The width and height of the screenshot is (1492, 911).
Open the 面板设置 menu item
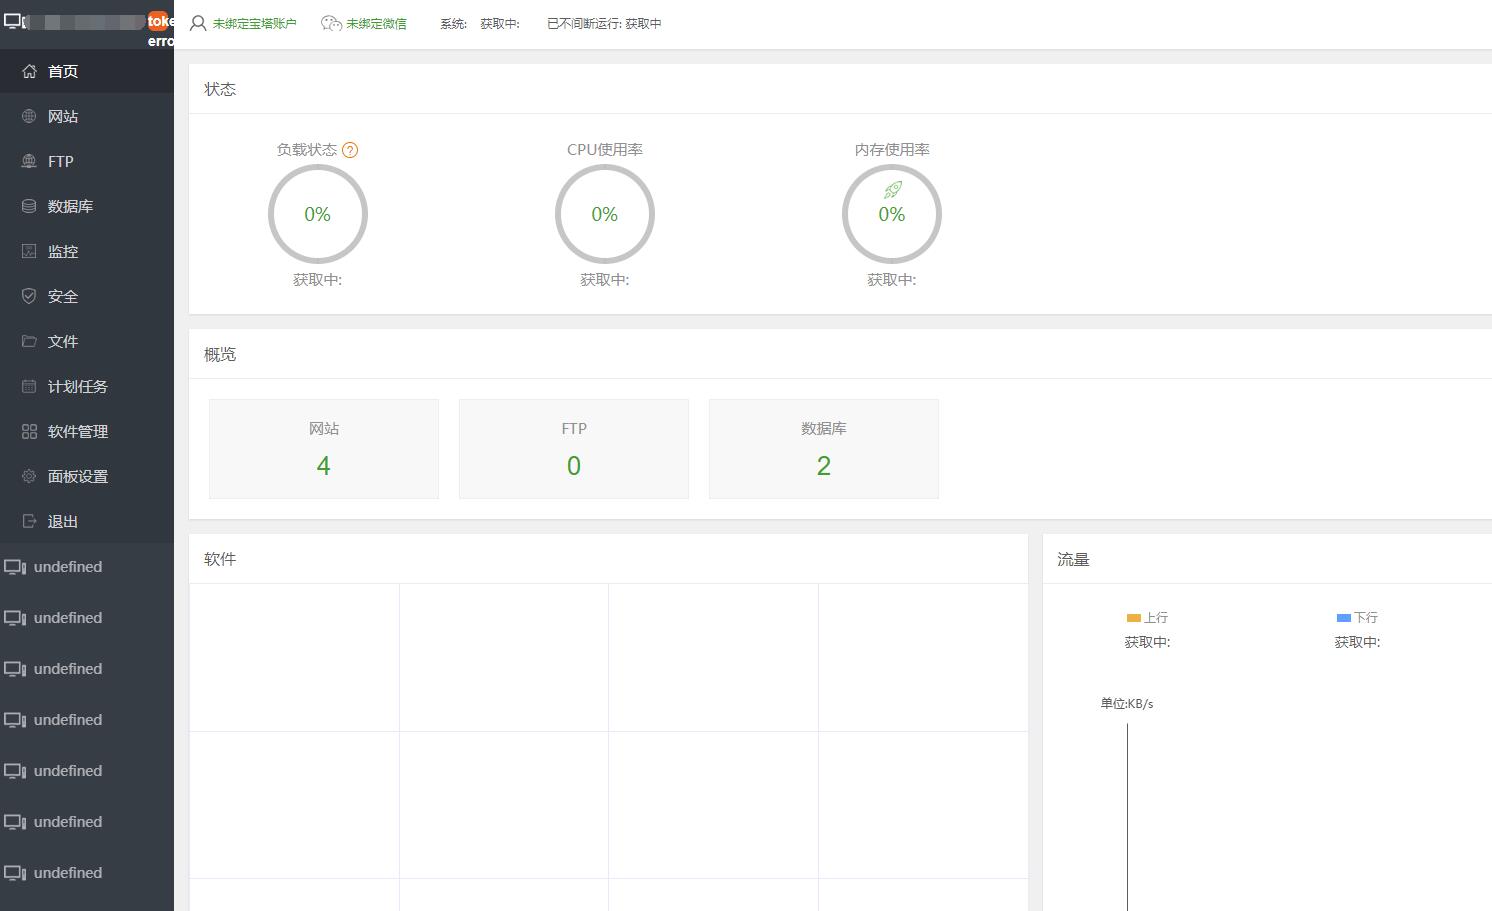87,476
